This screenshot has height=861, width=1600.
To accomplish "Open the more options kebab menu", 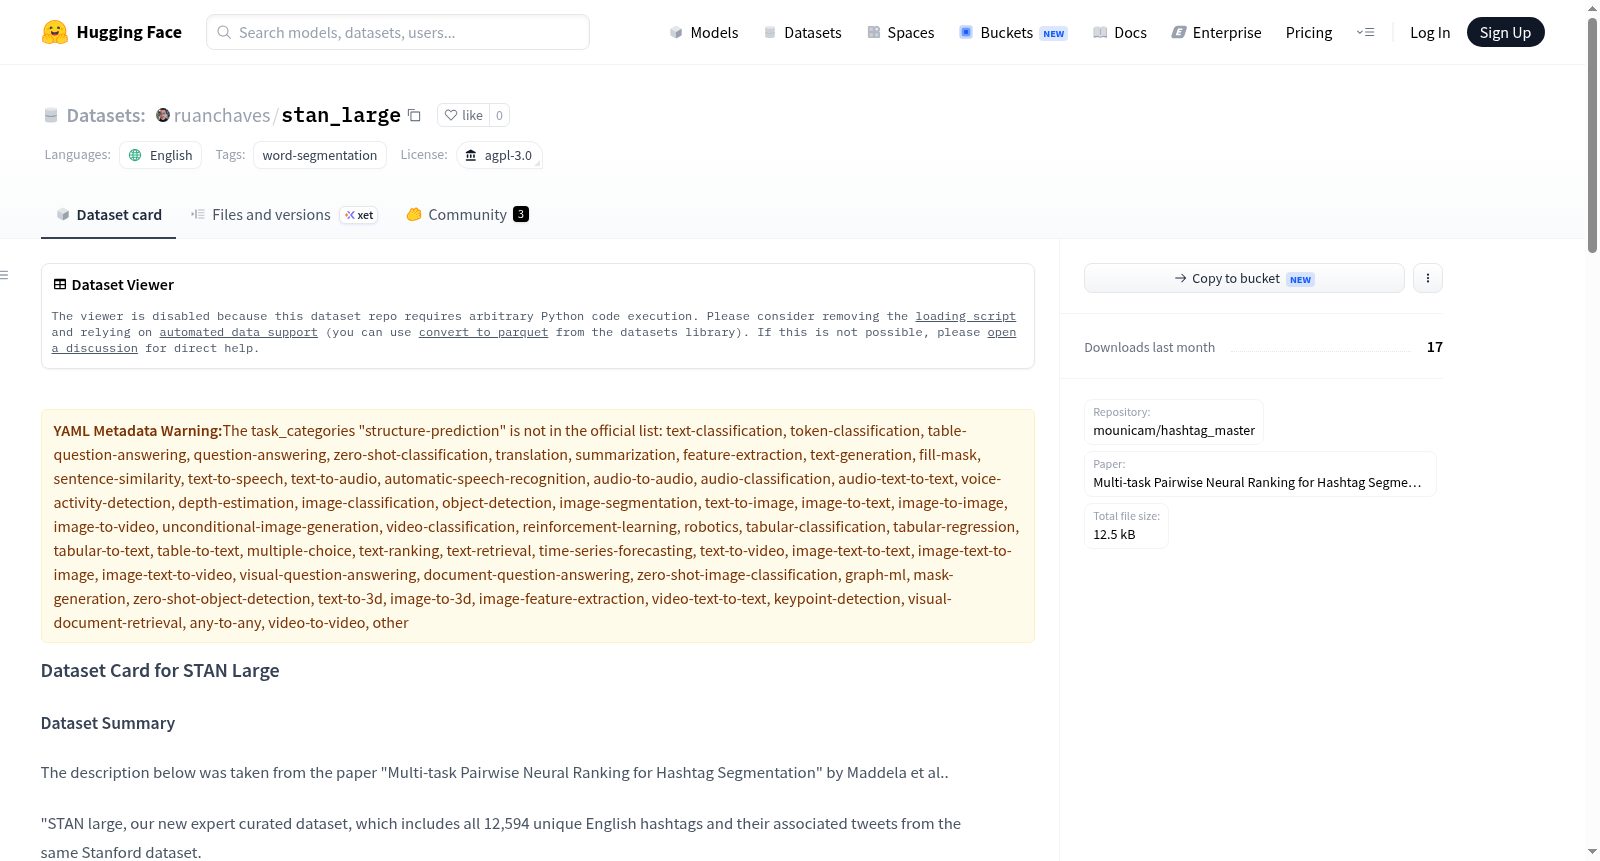I will [1428, 278].
